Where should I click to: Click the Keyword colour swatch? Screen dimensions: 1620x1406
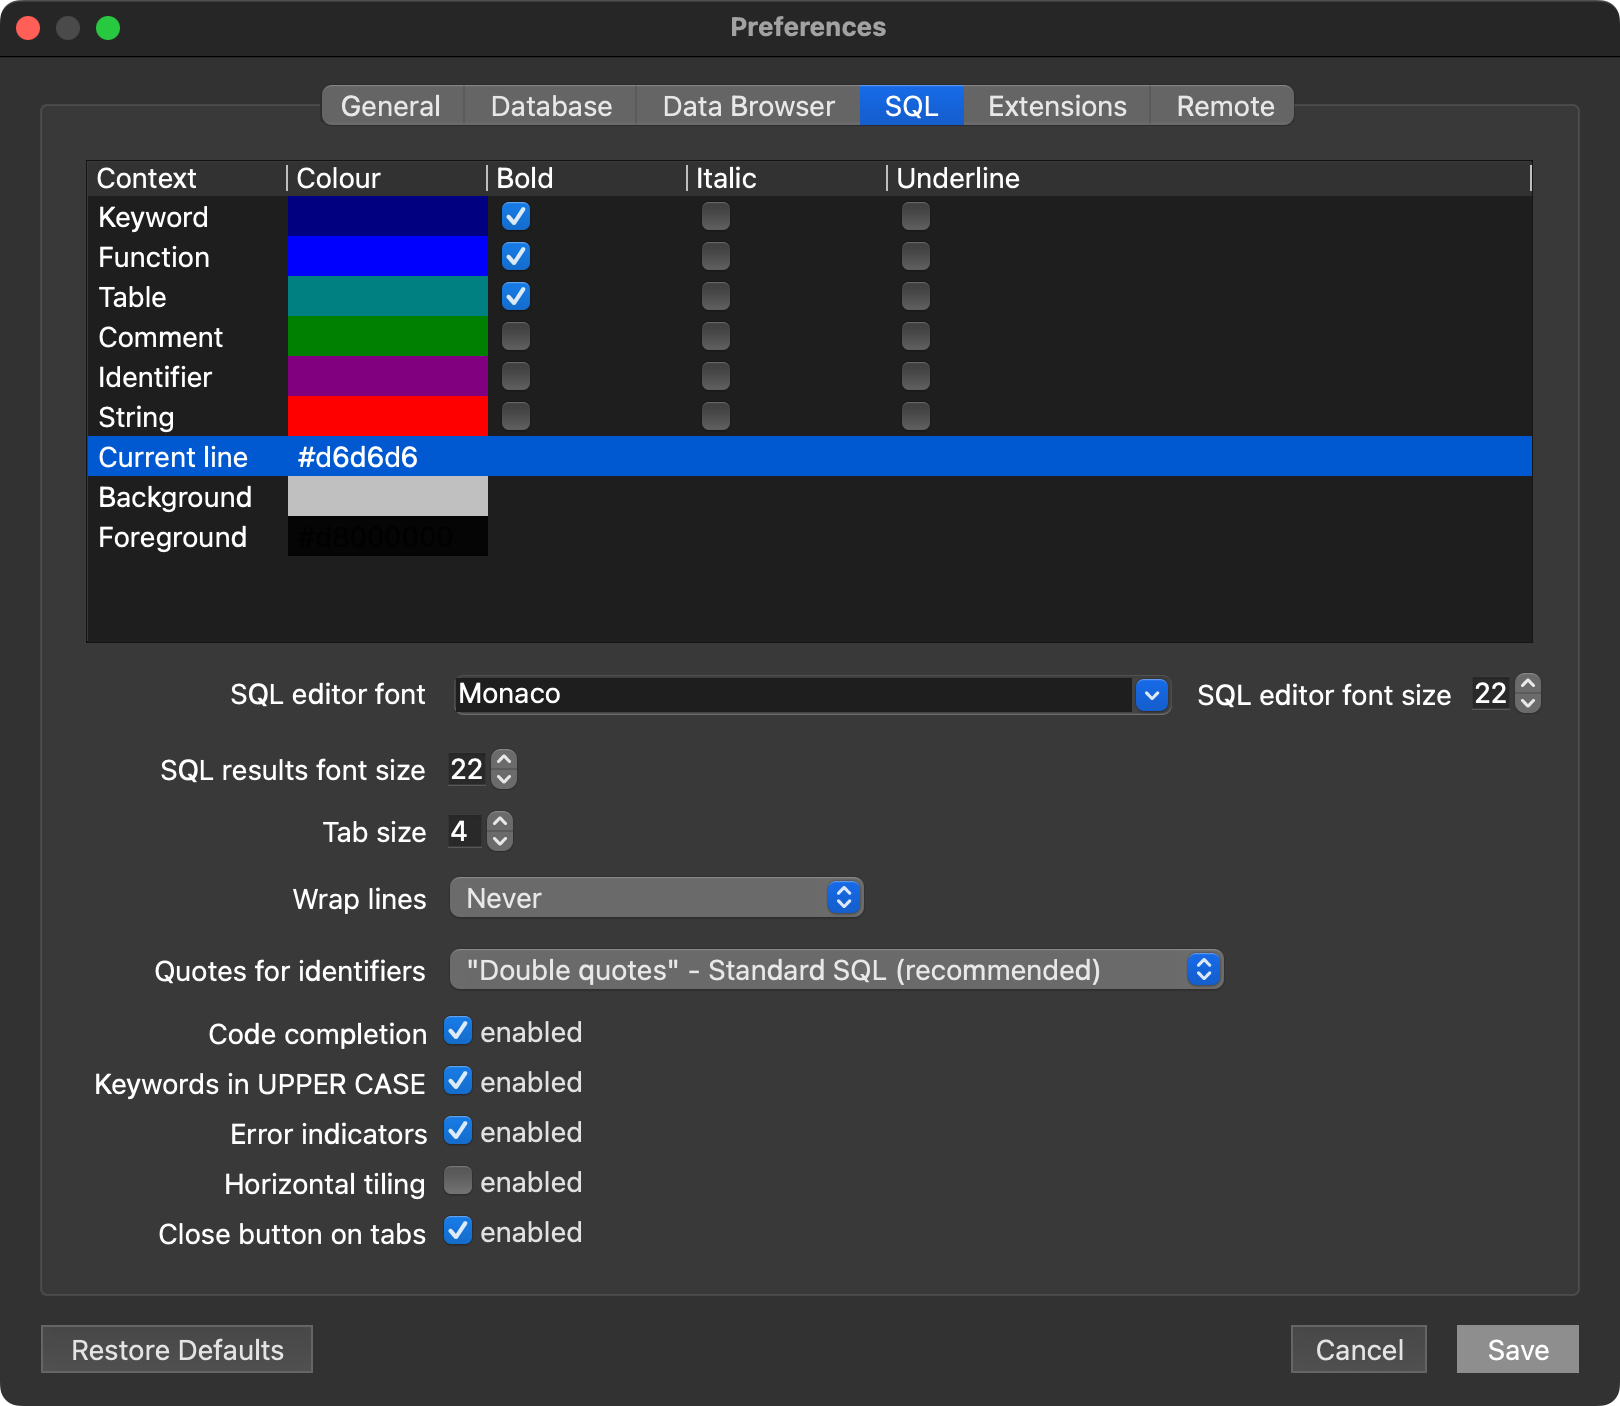pyautogui.click(x=387, y=217)
